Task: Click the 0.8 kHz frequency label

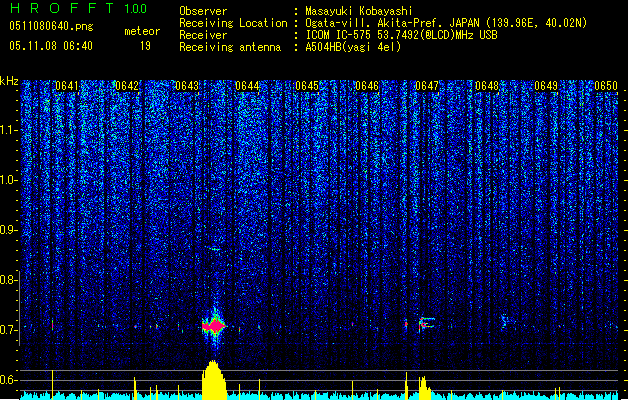Action: pyautogui.click(x=8, y=280)
